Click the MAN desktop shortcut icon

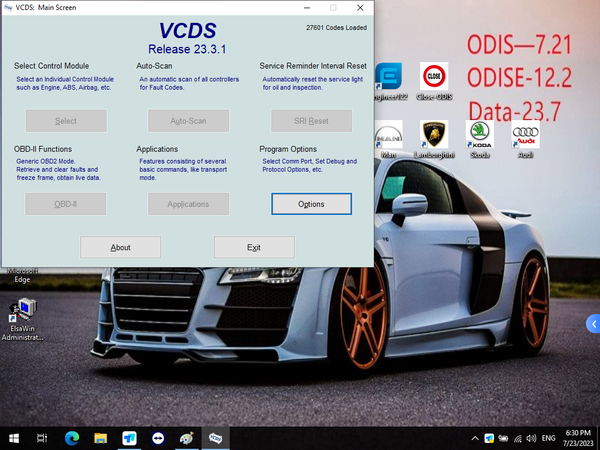(388, 138)
